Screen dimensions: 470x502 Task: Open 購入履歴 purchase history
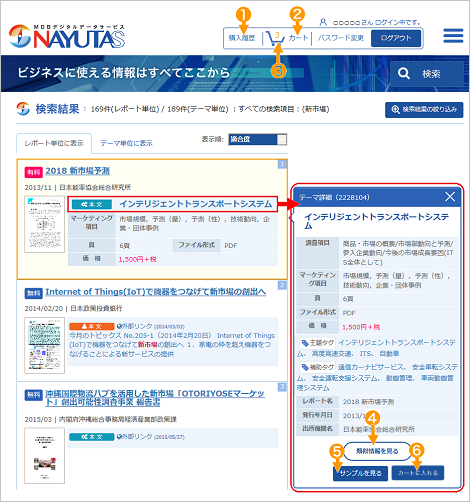(x=242, y=38)
